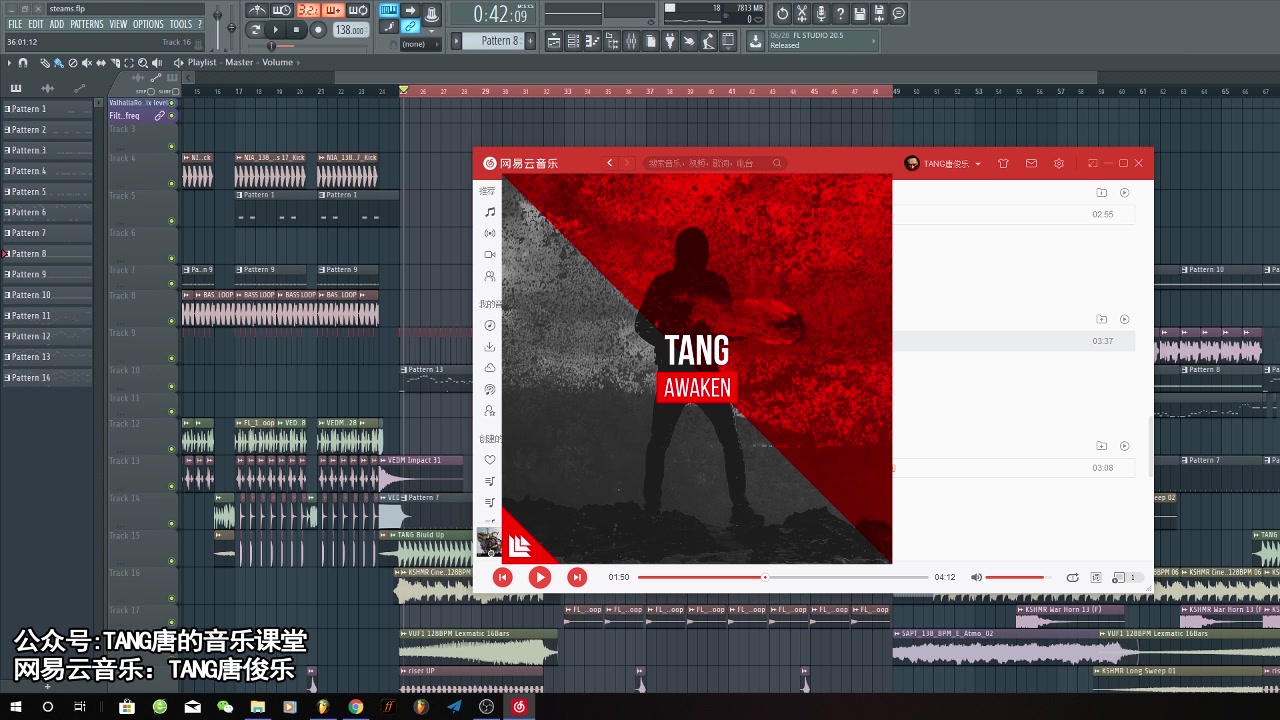
Task: Open the playlist view button
Action: click(554, 41)
